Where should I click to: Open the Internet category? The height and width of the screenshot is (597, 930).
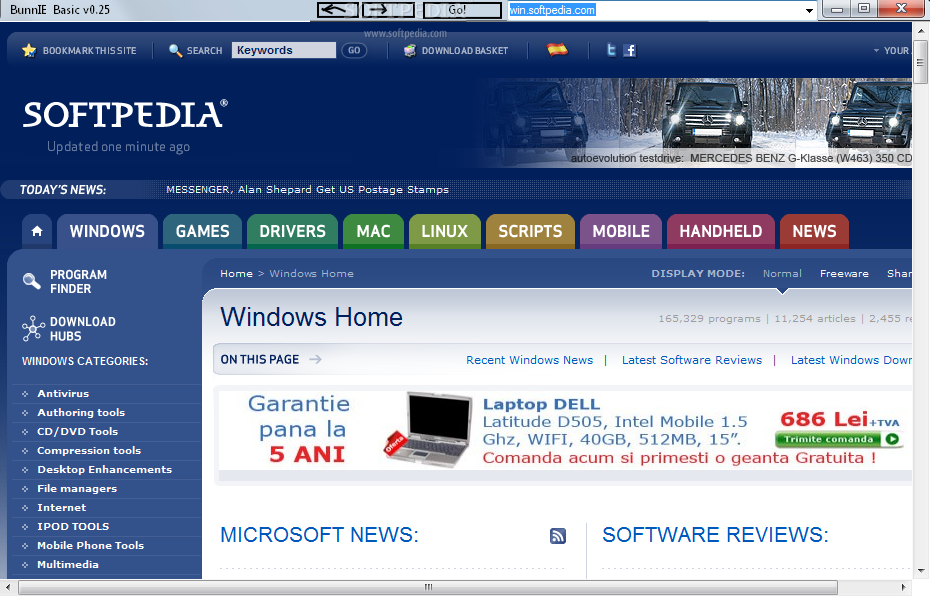pyautogui.click(x=62, y=507)
